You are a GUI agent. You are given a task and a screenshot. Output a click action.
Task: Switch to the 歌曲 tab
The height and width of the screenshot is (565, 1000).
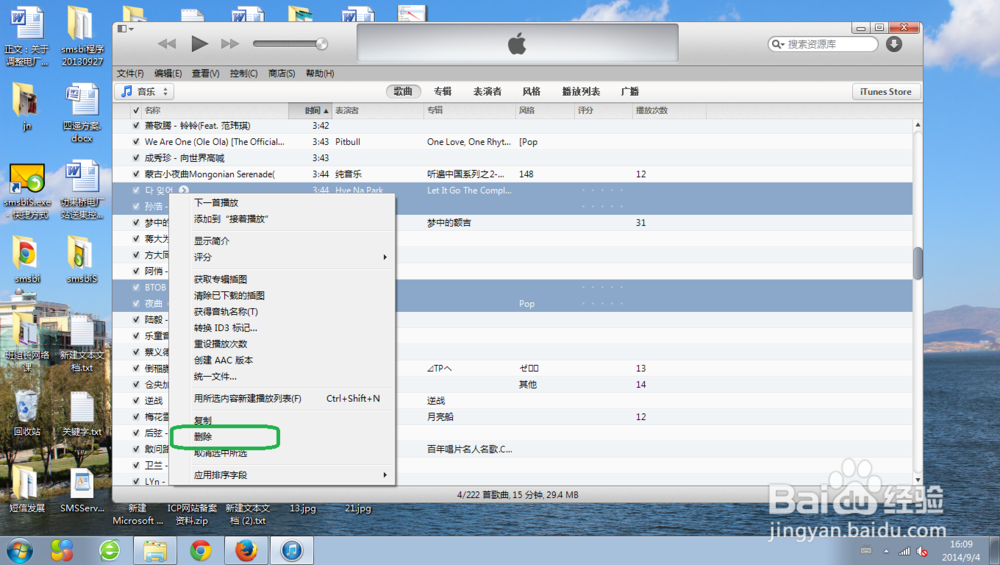click(x=402, y=91)
